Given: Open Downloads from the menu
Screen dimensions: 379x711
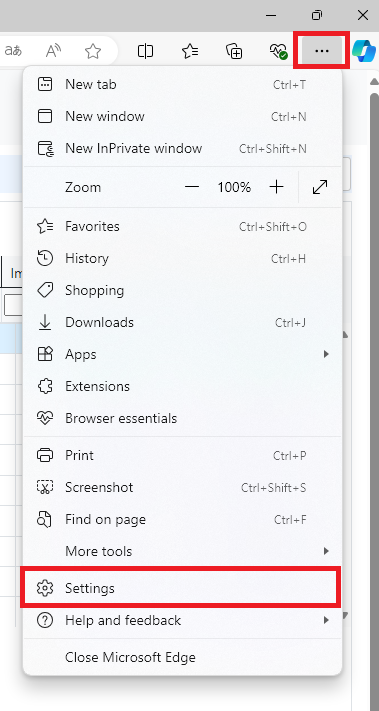Looking at the screenshot, I should click(183, 322).
